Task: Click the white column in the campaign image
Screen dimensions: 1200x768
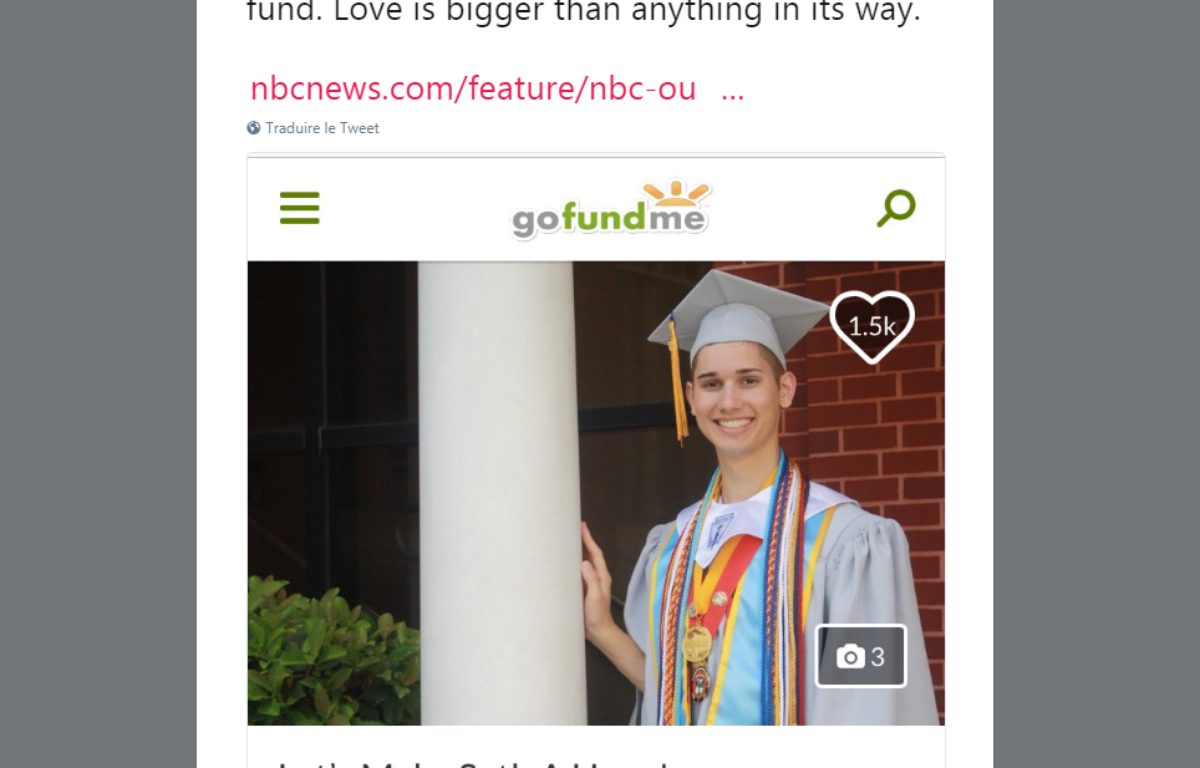Action: pos(500,493)
